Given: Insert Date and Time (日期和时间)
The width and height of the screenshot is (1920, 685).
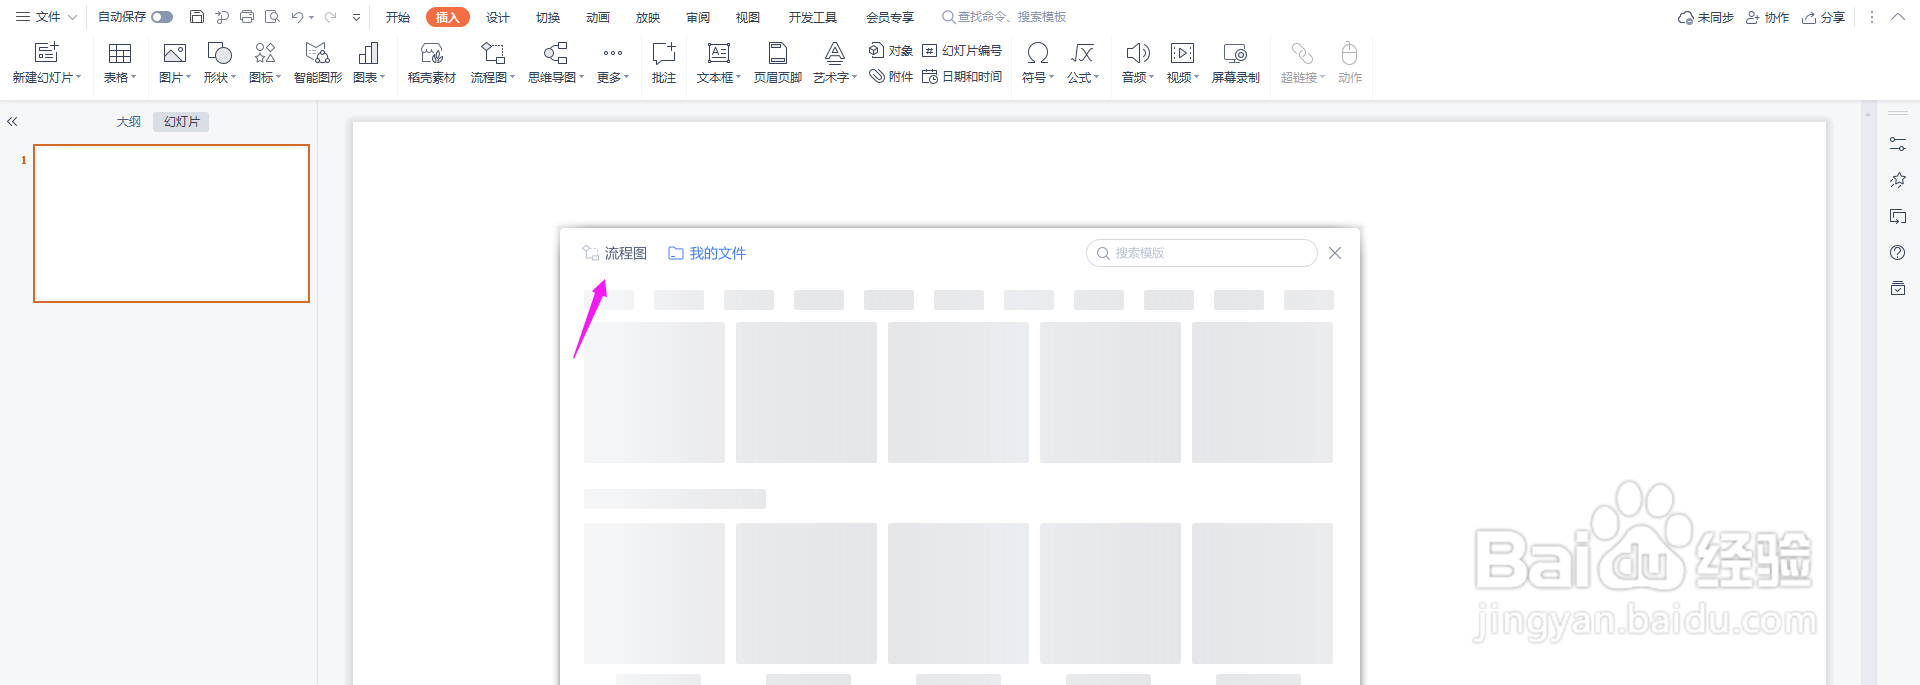Looking at the screenshot, I should point(962,76).
